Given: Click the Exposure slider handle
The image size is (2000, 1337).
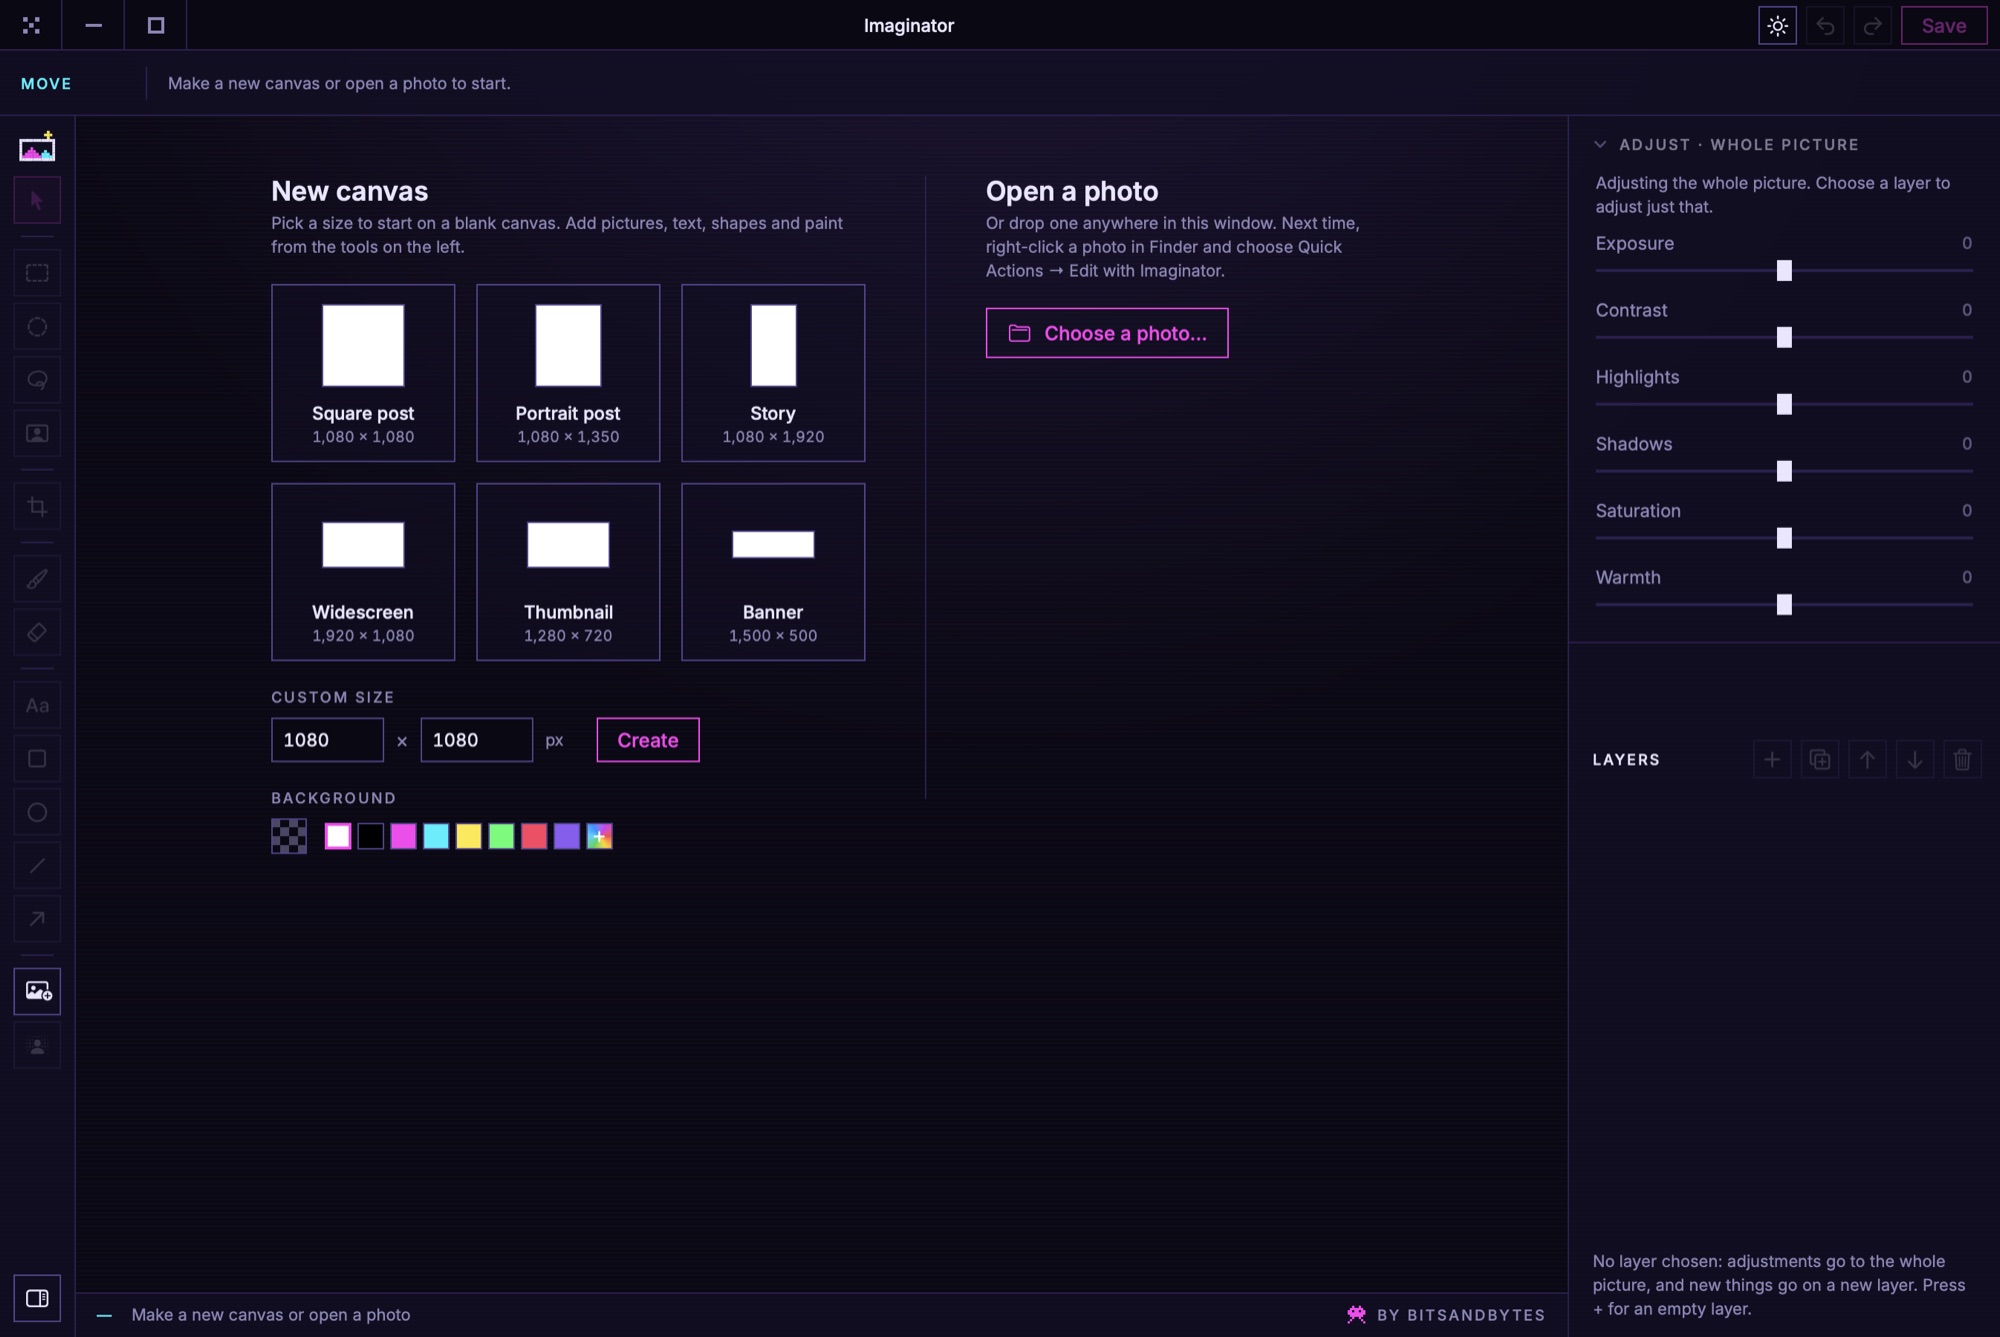Looking at the screenshot, I should [x=1784, y=270].
